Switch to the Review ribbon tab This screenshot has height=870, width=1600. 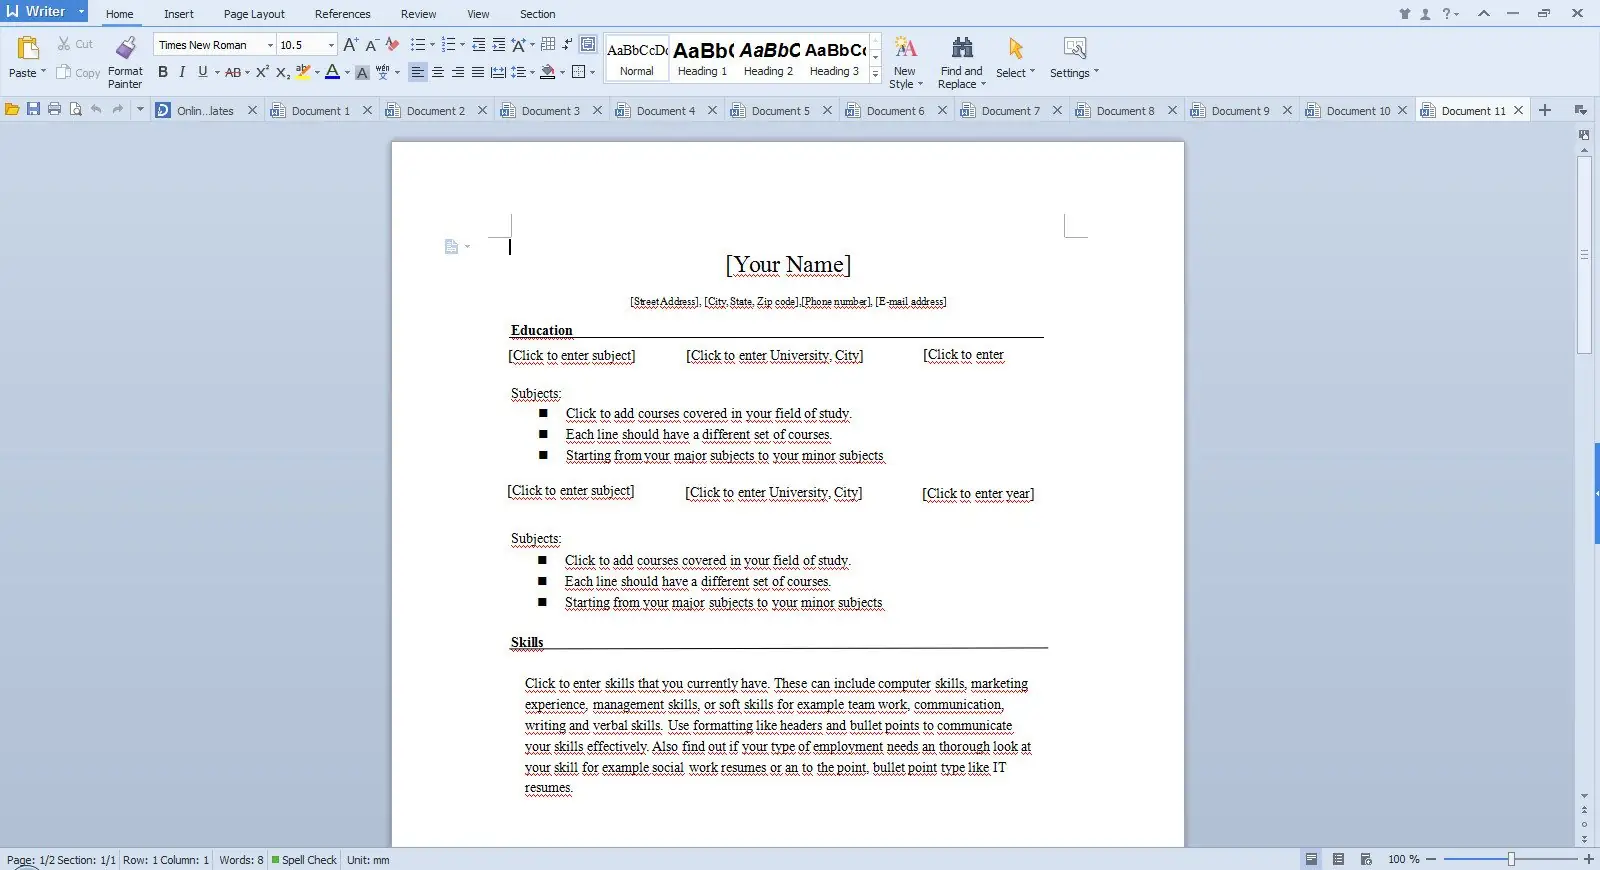pyautogui.click(x=418, y=14)
